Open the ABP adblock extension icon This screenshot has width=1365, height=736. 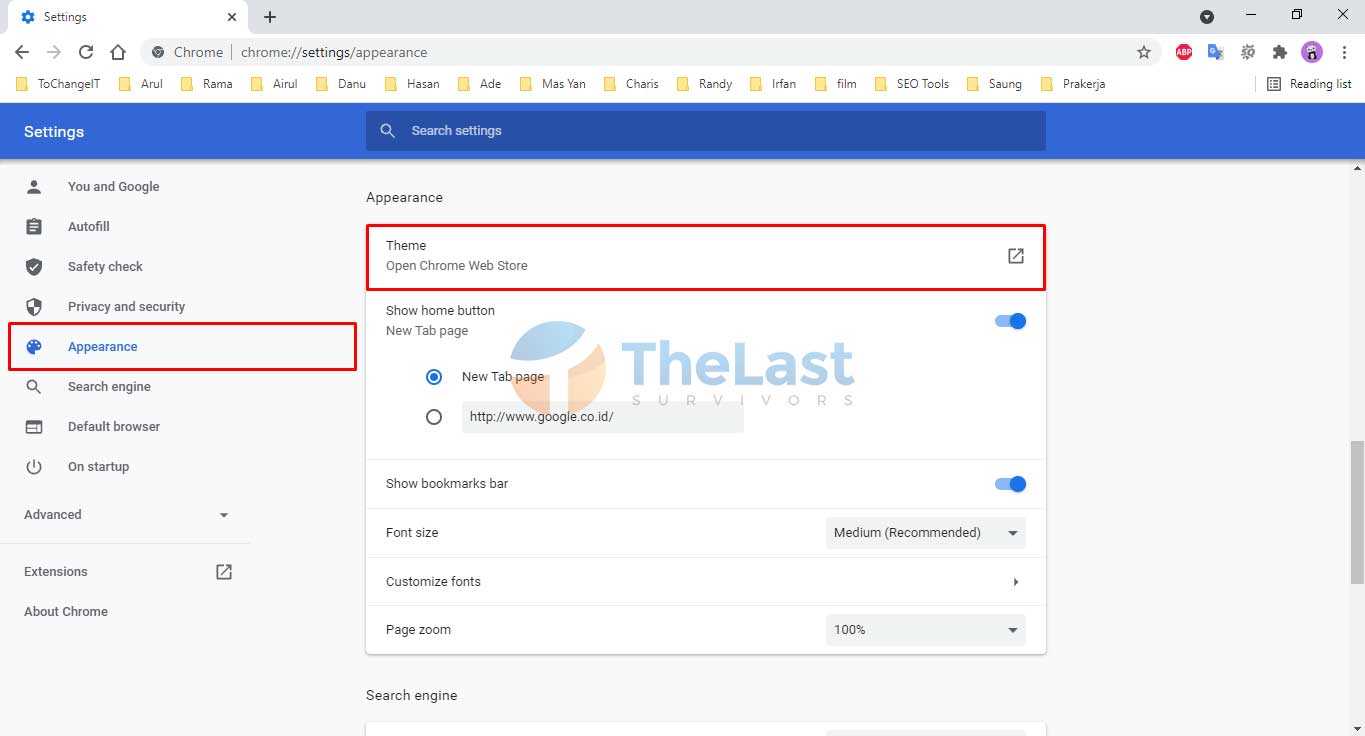coord(1184,52)
